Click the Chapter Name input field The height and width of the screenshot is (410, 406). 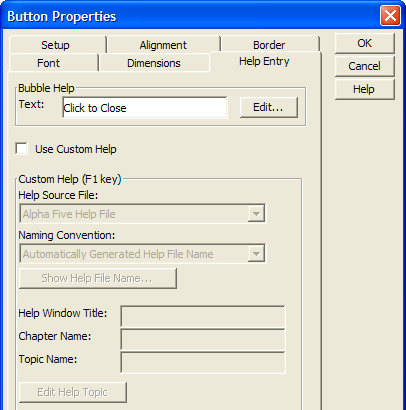pyautogui.click(x=203, y=339)
